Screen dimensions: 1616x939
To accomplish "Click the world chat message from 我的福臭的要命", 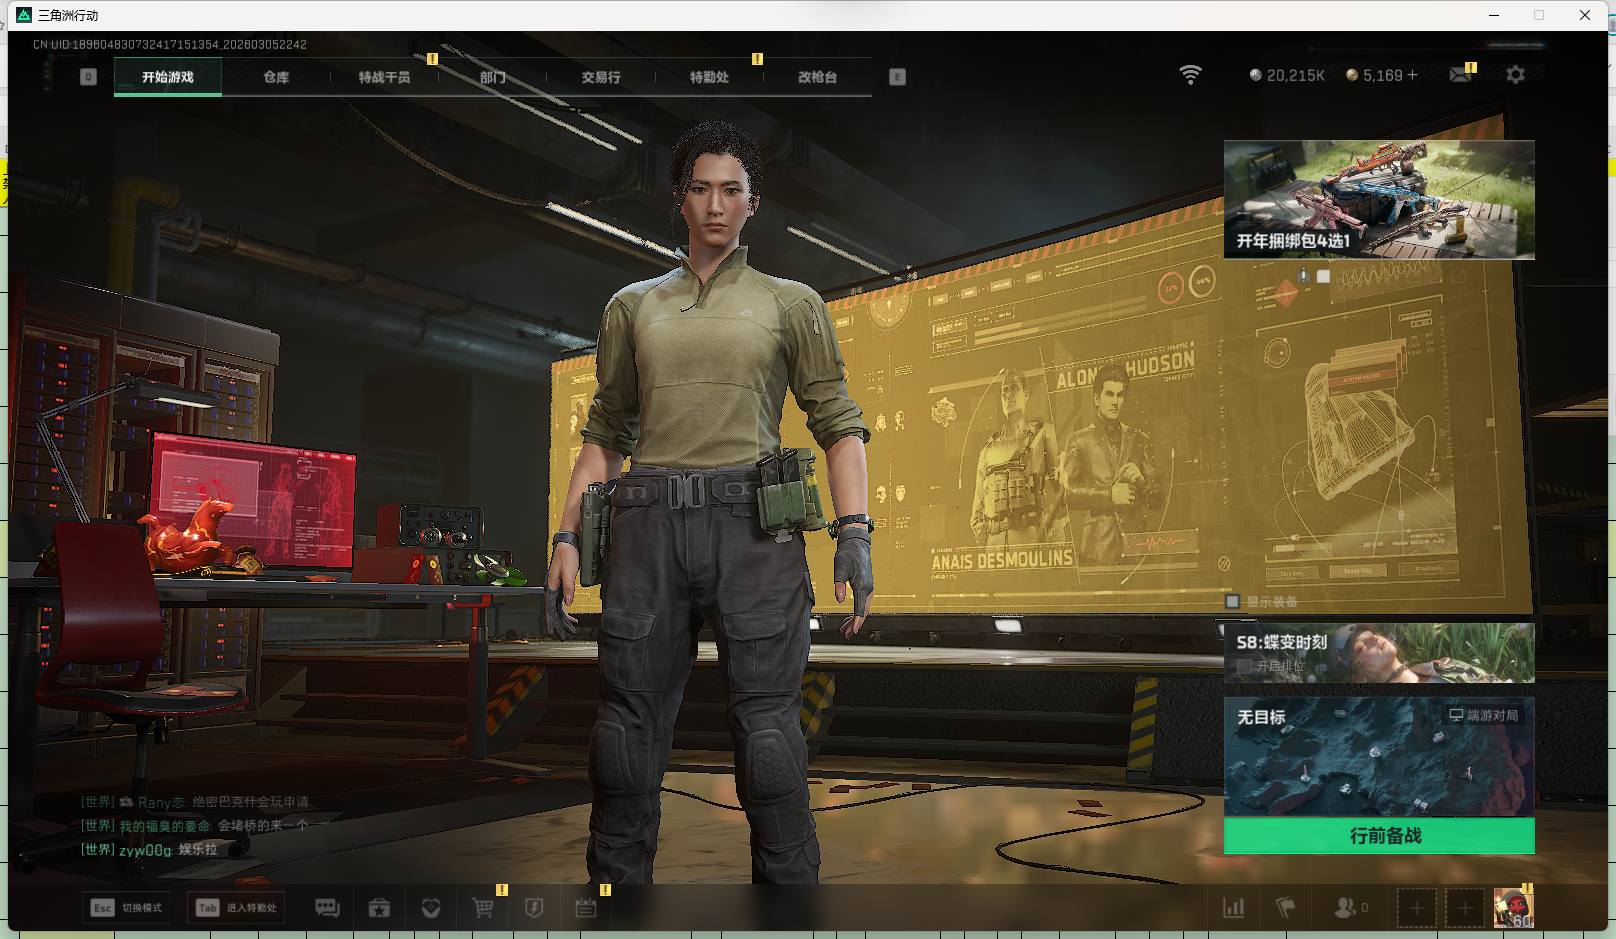I will click(x=196, y=826).
